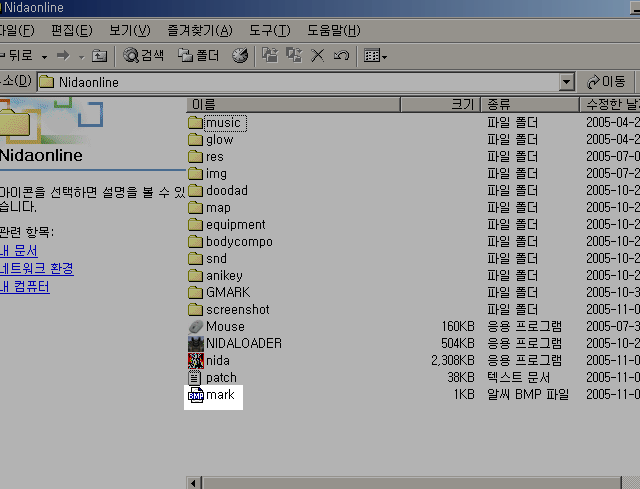Viewport: 640px width, 489px height.
Task: Click the 네트워크 환경 link
Action: 37,269
